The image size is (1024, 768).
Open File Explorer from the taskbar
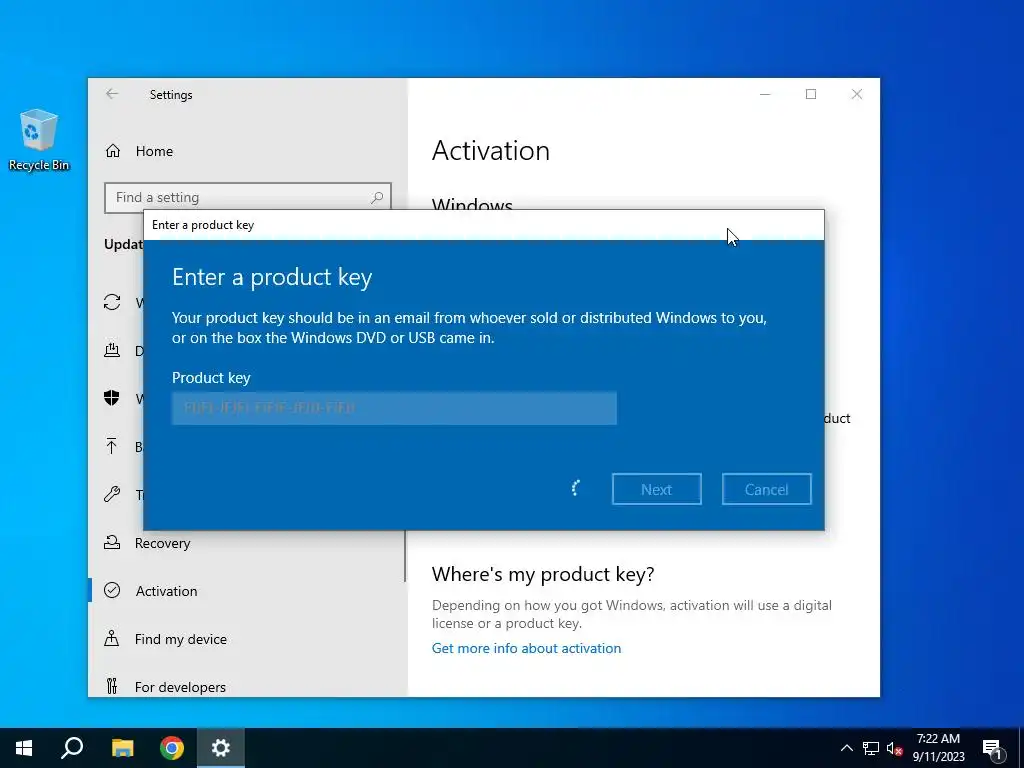point(122,748)
